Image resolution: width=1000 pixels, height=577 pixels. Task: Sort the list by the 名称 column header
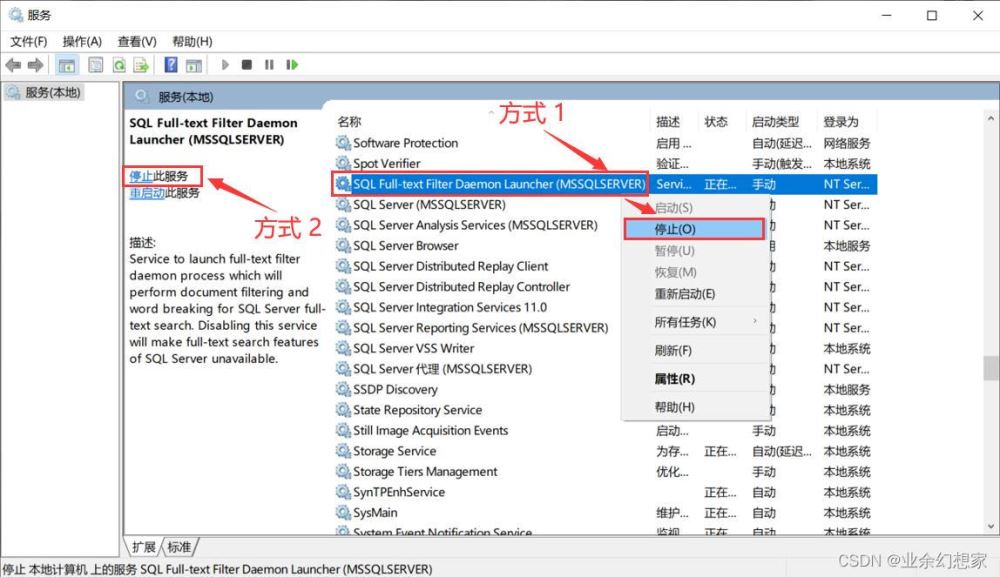[350, 121]
